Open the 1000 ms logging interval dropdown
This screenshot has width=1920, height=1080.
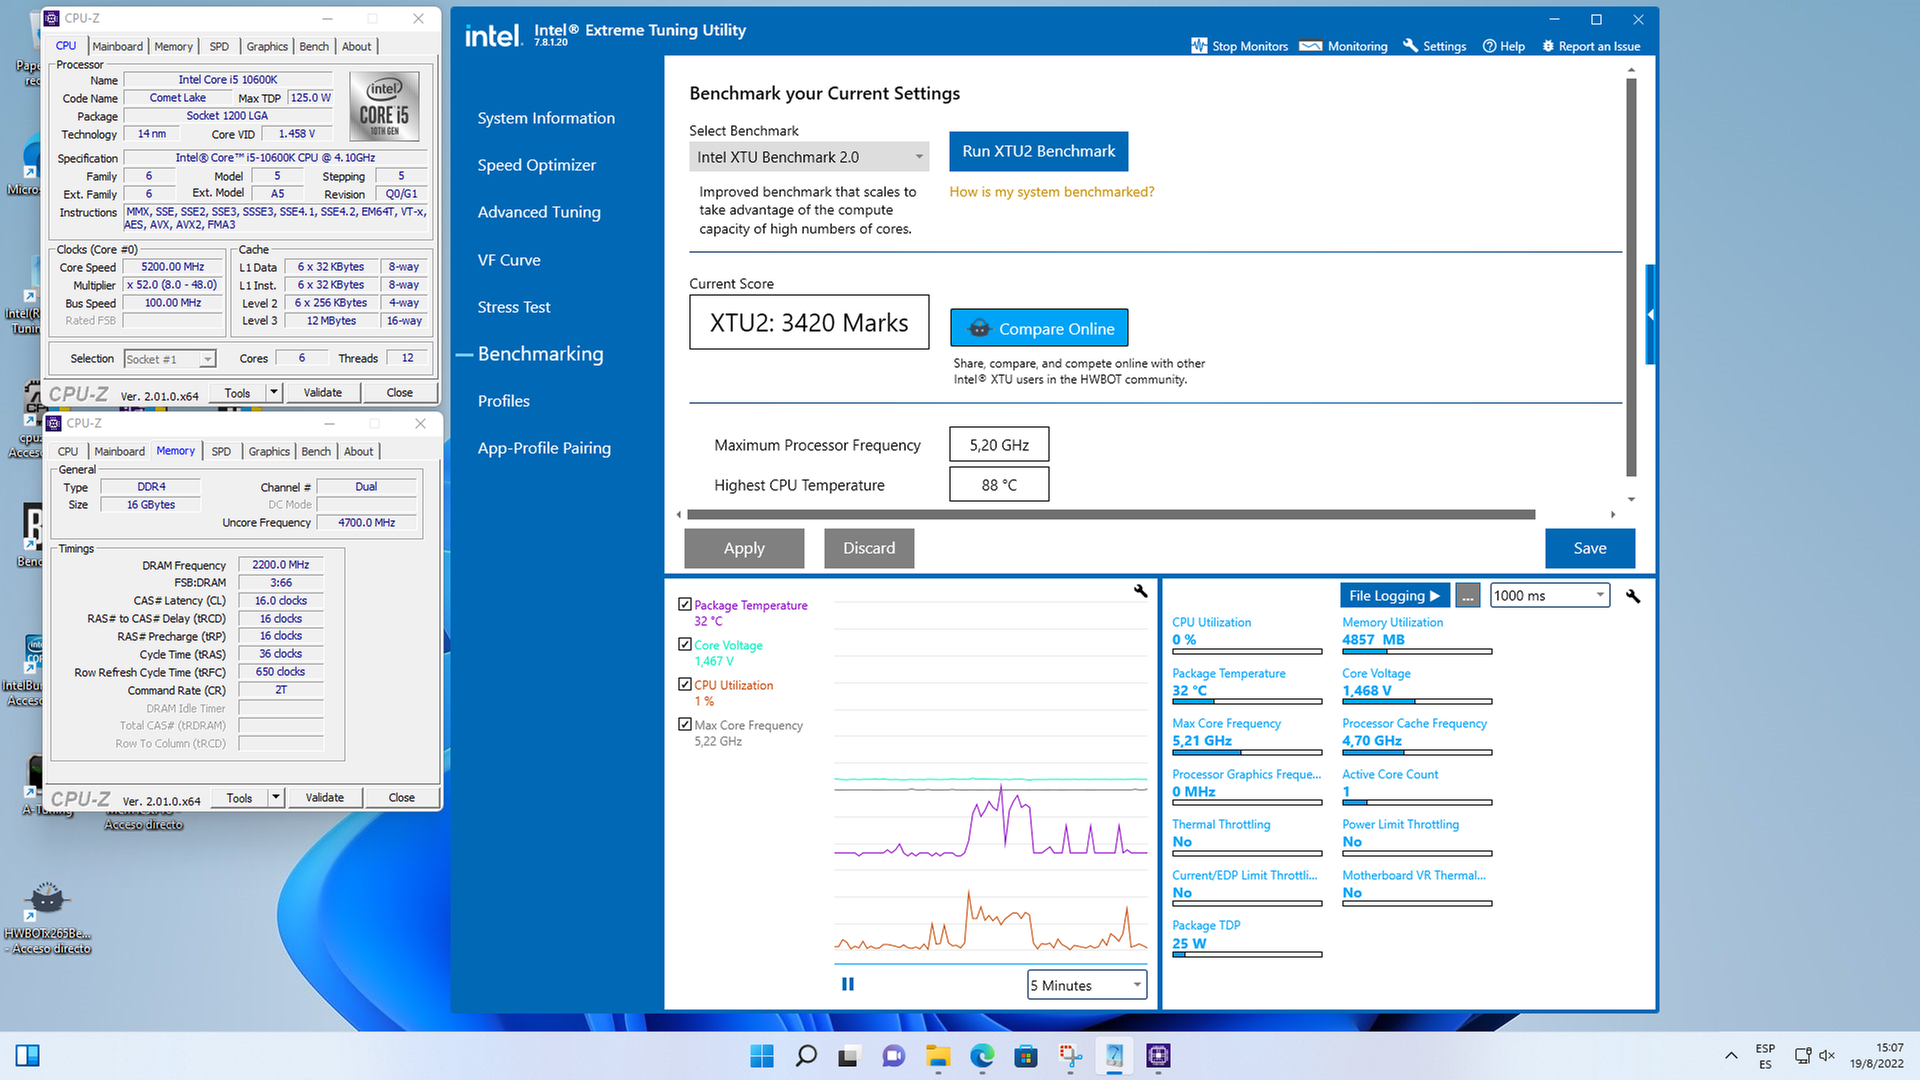(x=1549, y=596)
